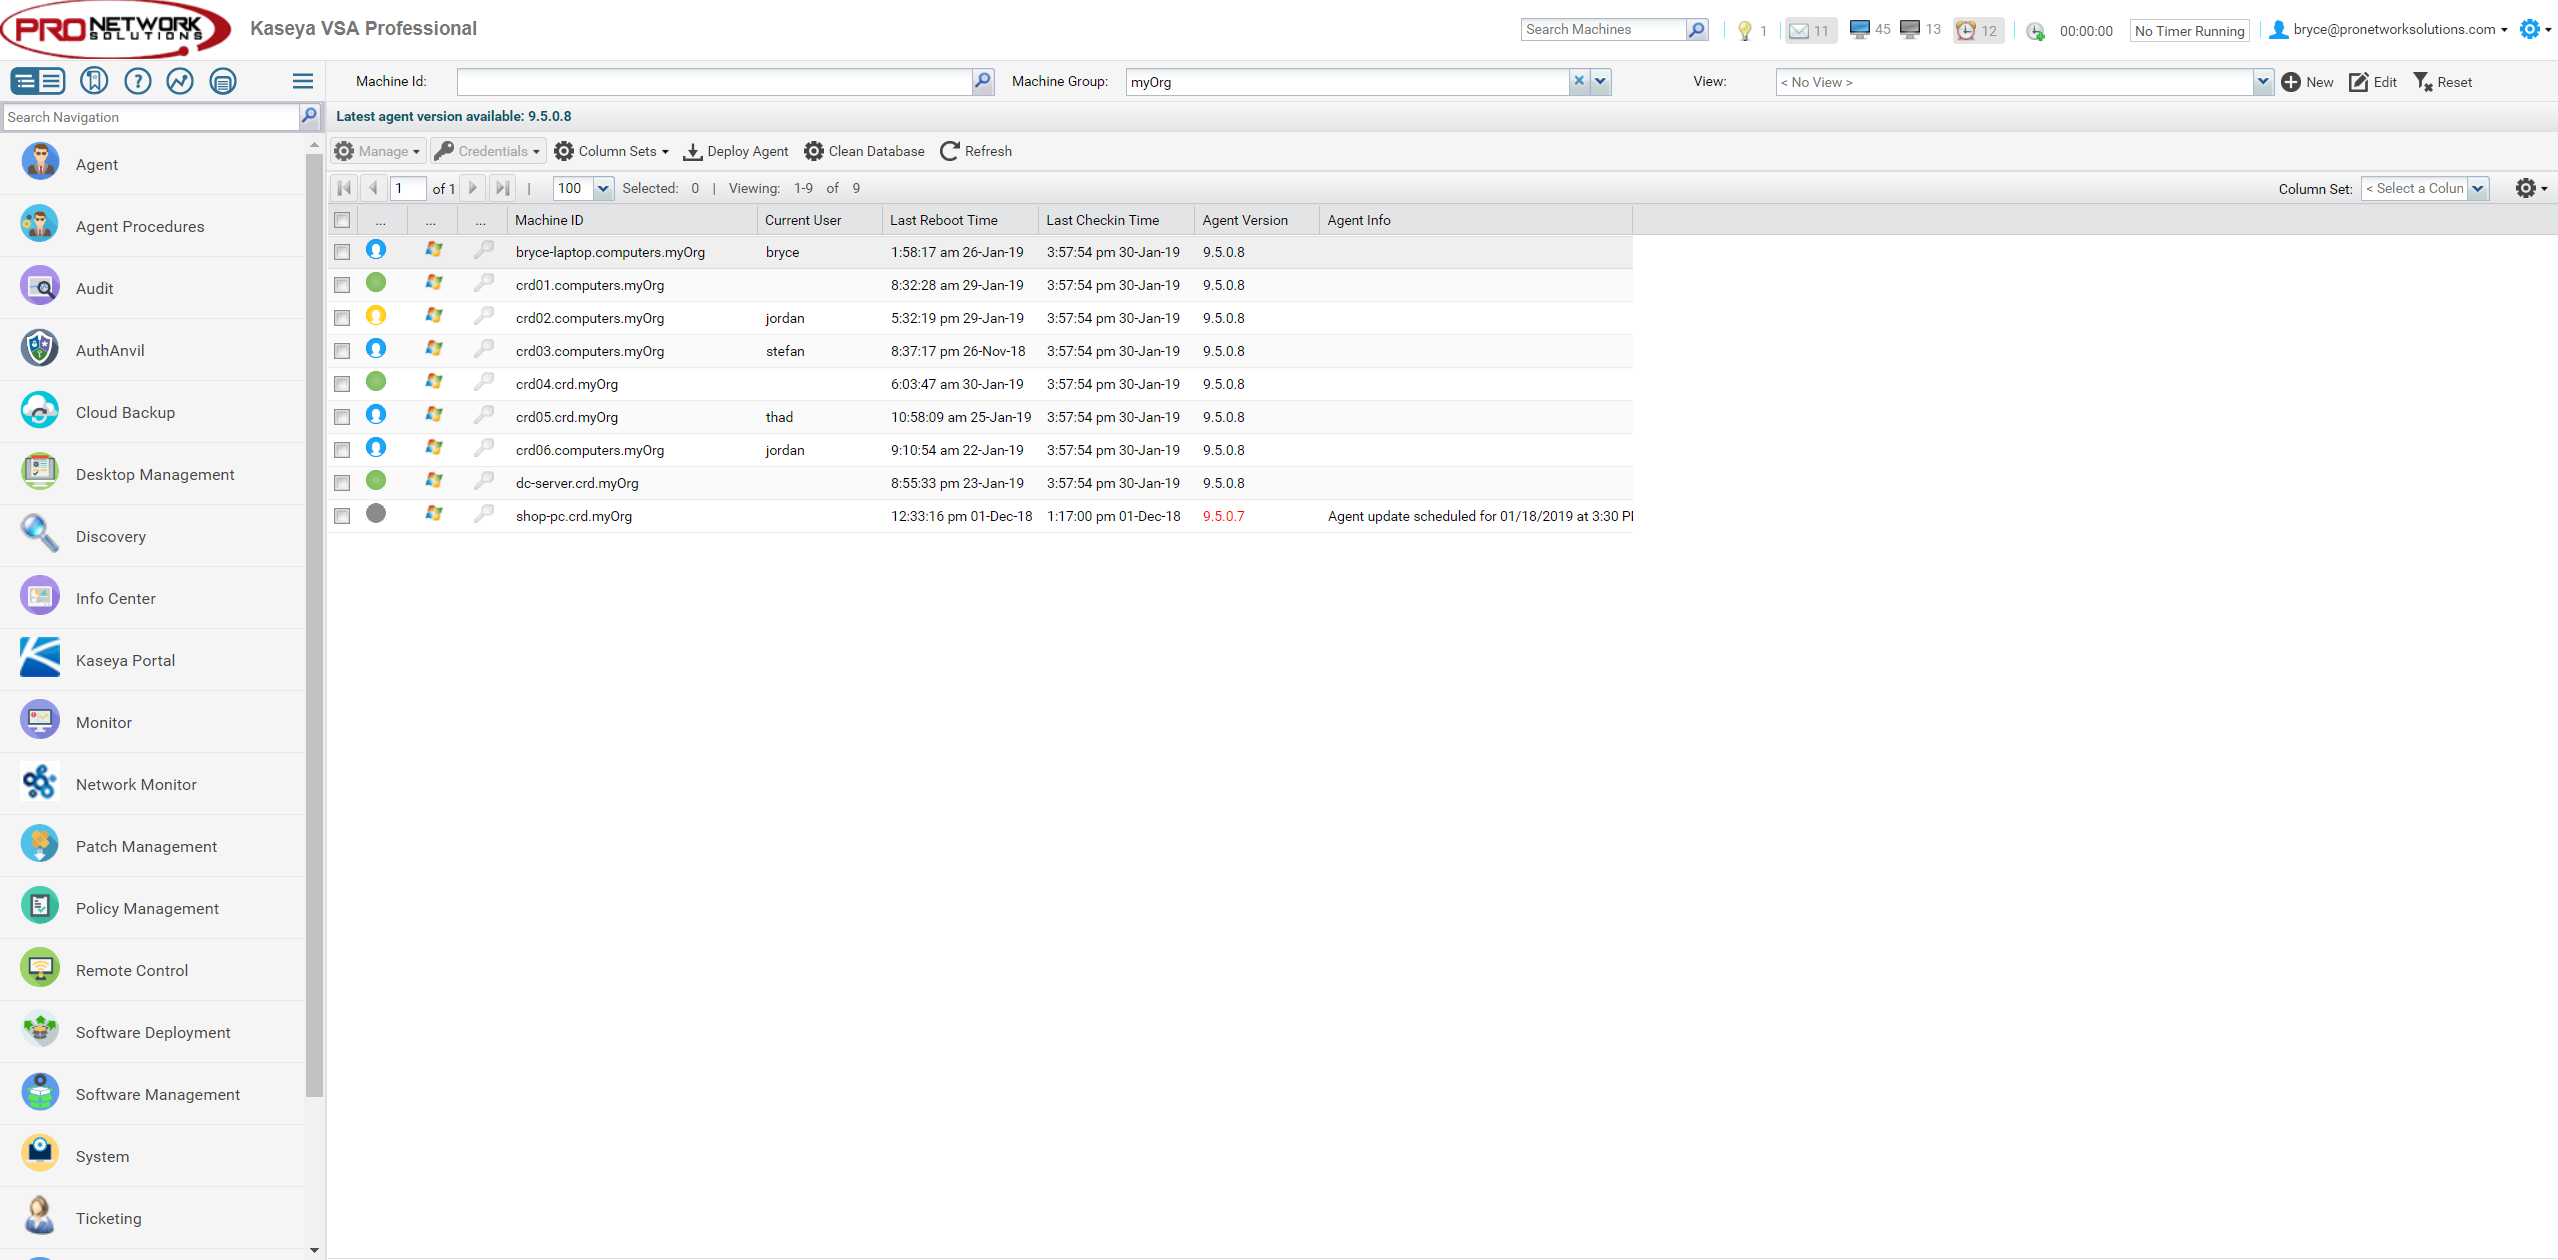Click the bookmarks icon in navigation toolbar

coord(94,81)
